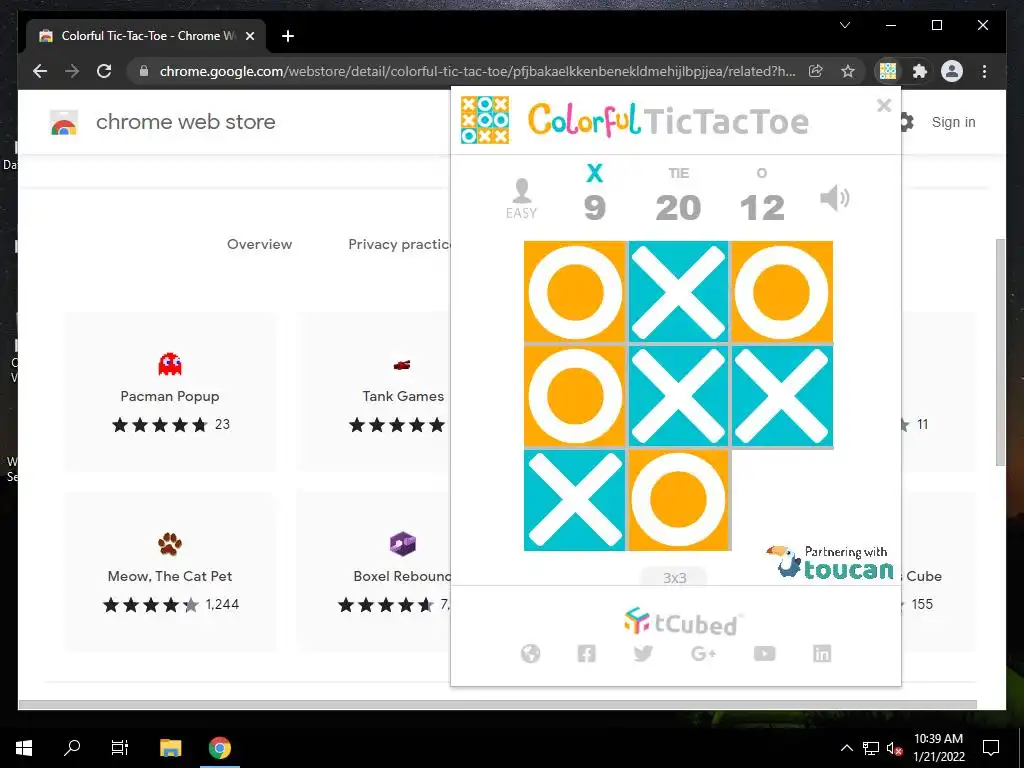Click the Pacman ghost icon

[x=170, y=364]
